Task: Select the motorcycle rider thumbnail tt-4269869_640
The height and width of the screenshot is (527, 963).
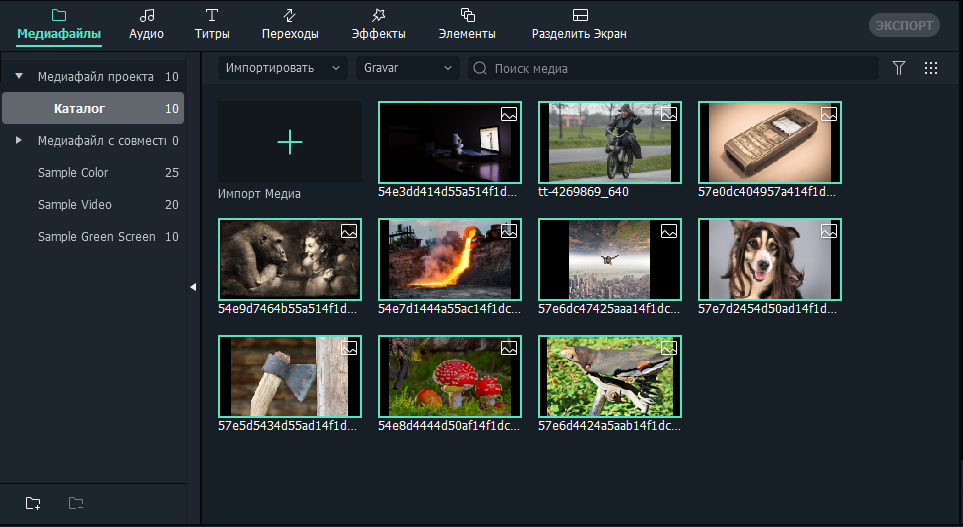Action: pyautogui.click(x=610, y=142)
